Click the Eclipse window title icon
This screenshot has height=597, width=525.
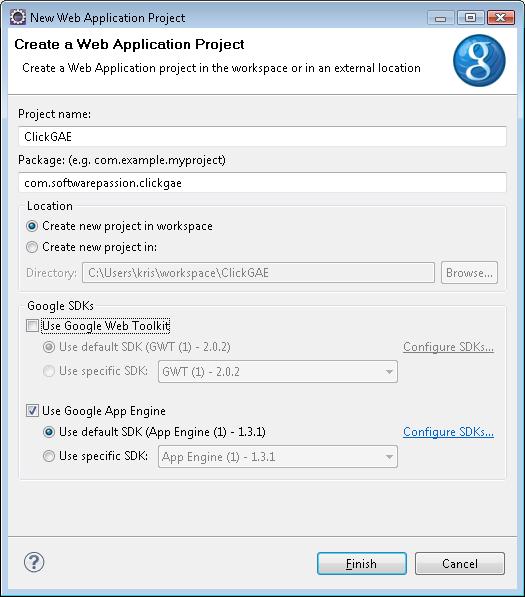[18, 18]
